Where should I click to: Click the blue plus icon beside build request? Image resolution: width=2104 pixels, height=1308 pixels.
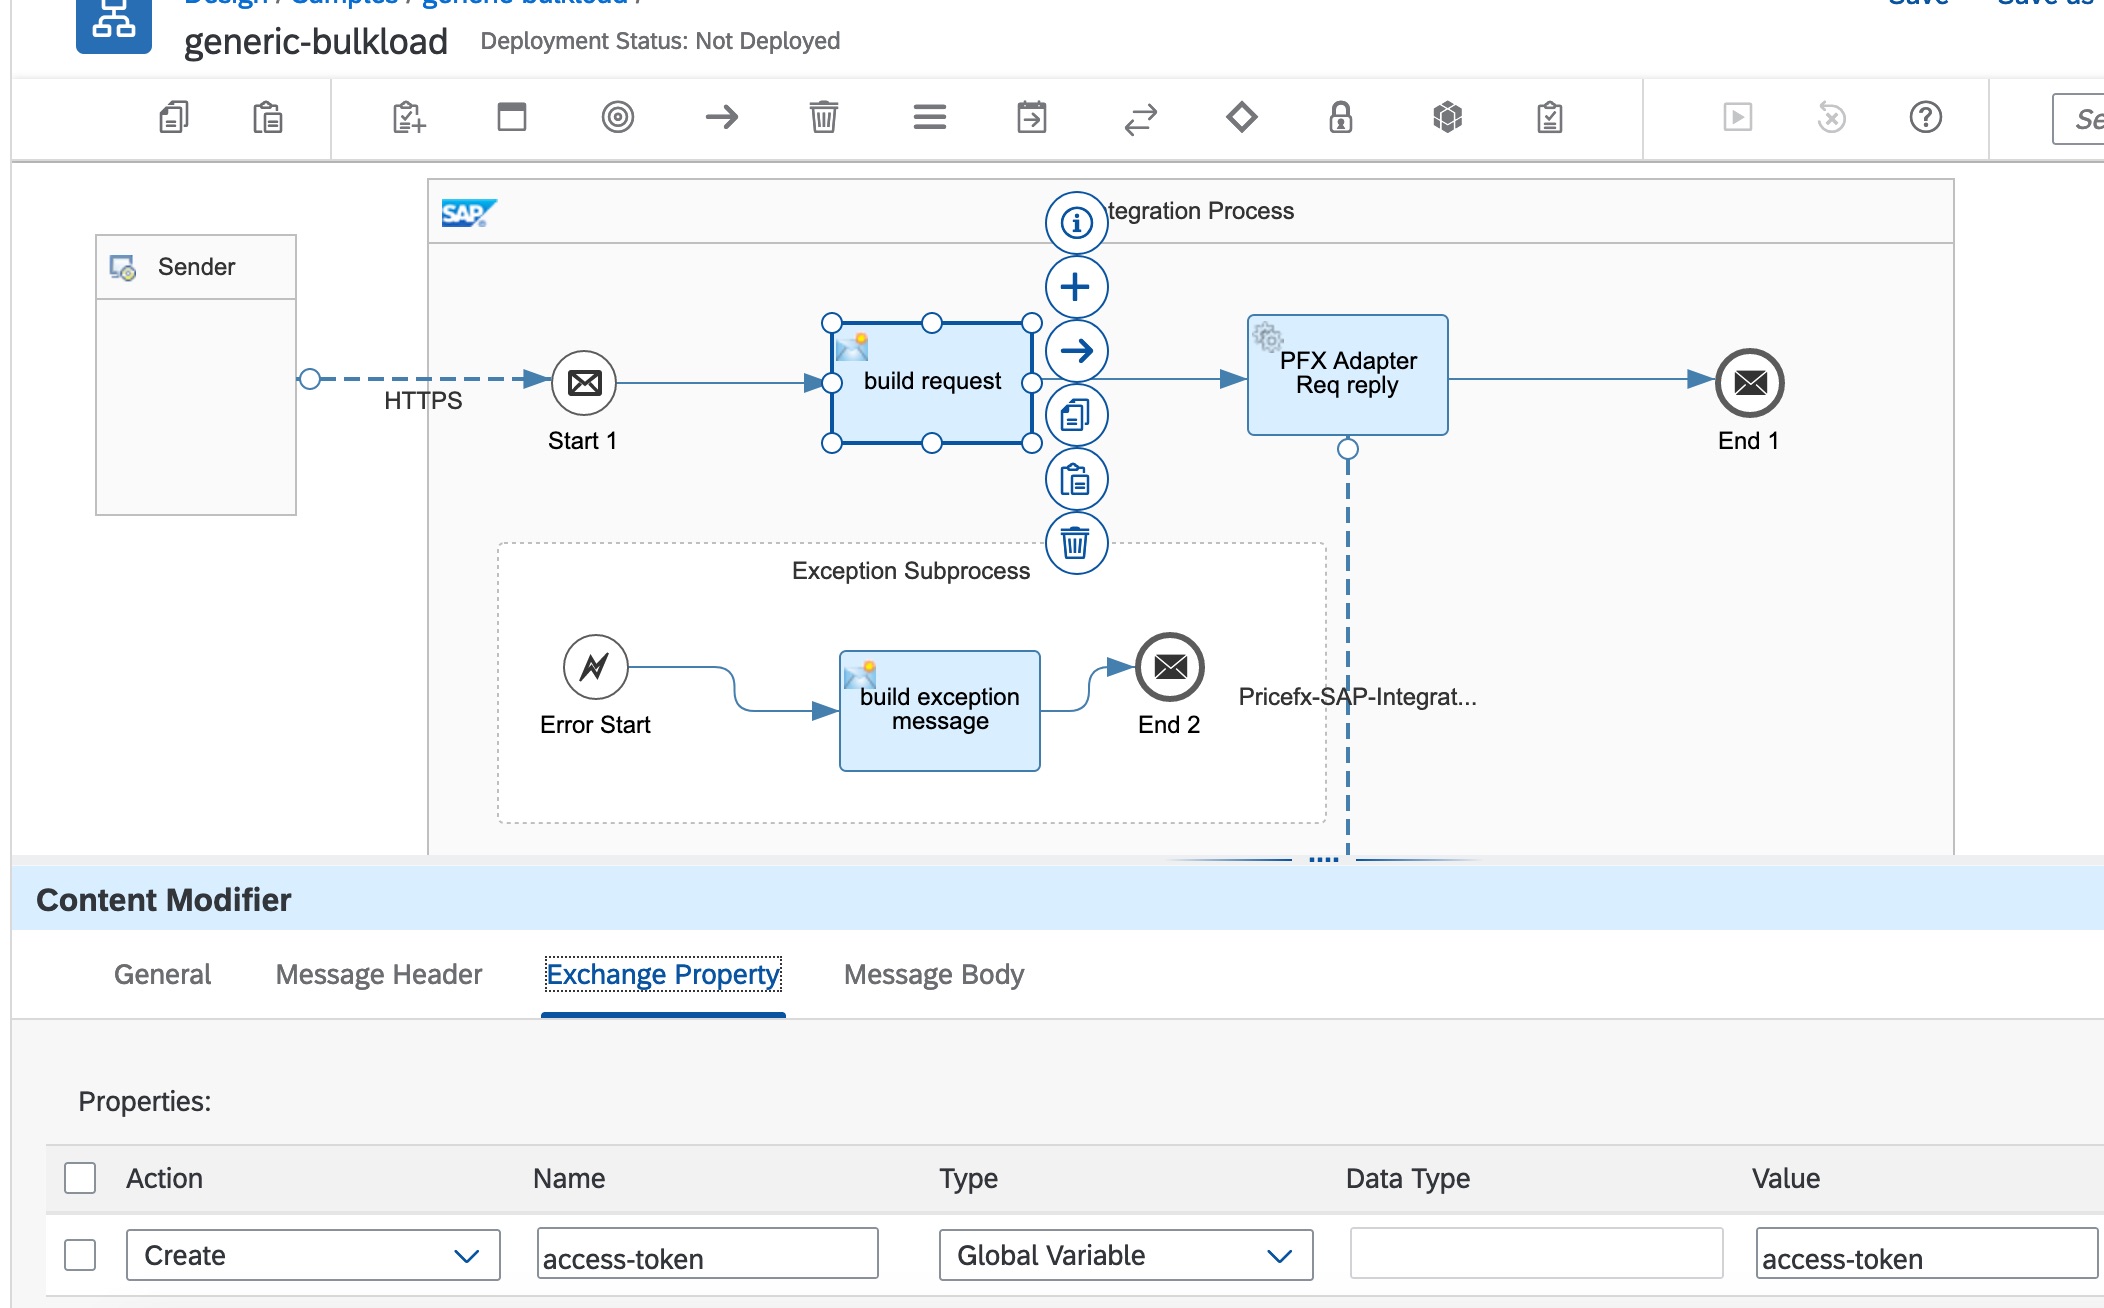(x=1076, y=288)
